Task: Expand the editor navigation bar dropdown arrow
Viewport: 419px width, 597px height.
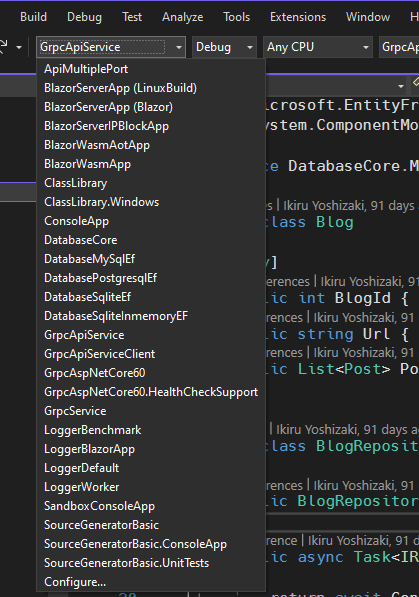Action: pos(401,86)
